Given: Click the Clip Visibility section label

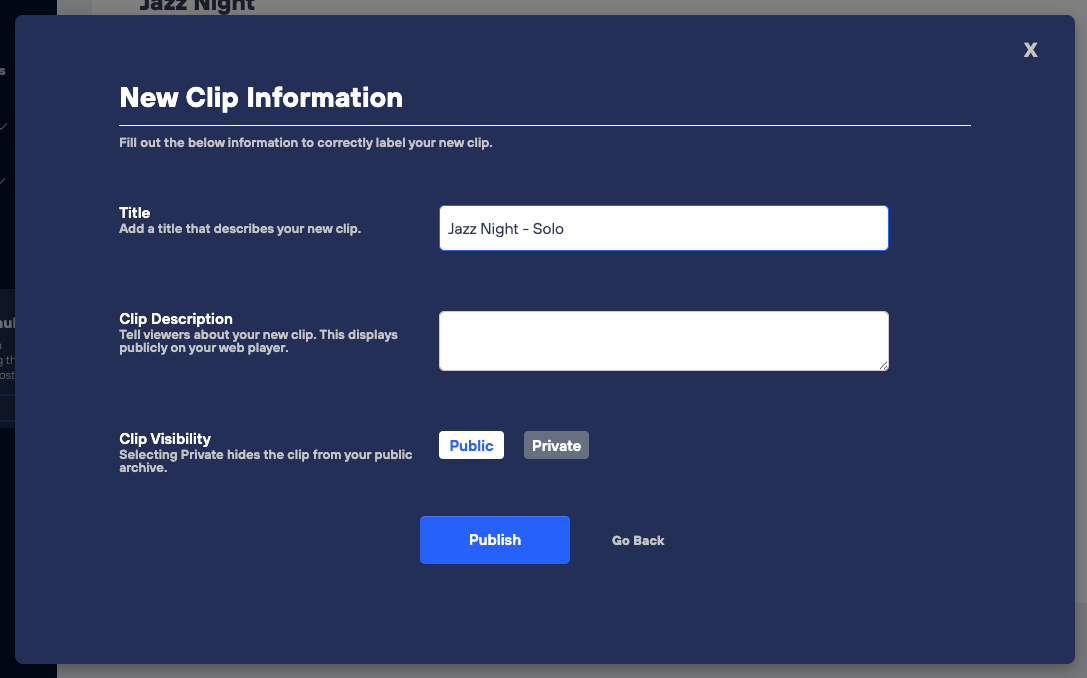Looking at the screenshot, I should [x=164, y=438].
